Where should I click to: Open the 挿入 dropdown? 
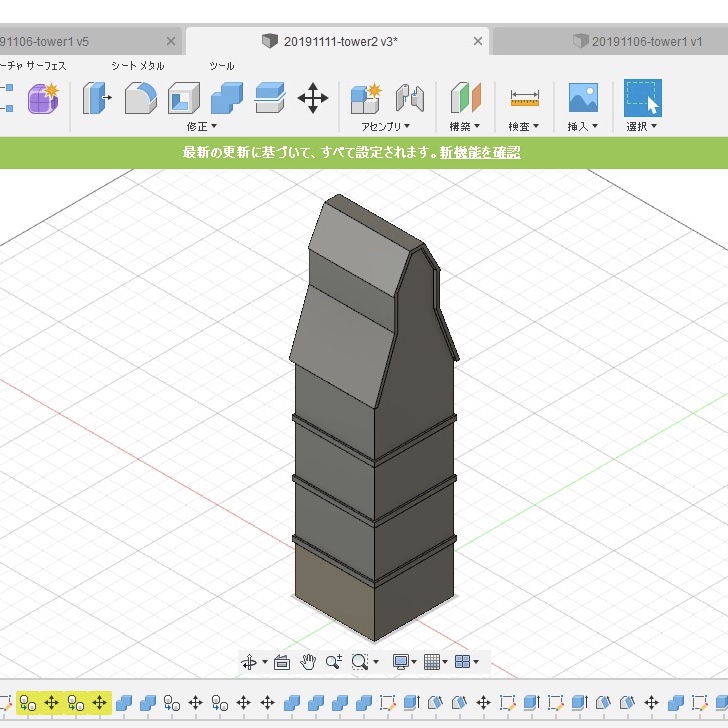coord(582,126)
